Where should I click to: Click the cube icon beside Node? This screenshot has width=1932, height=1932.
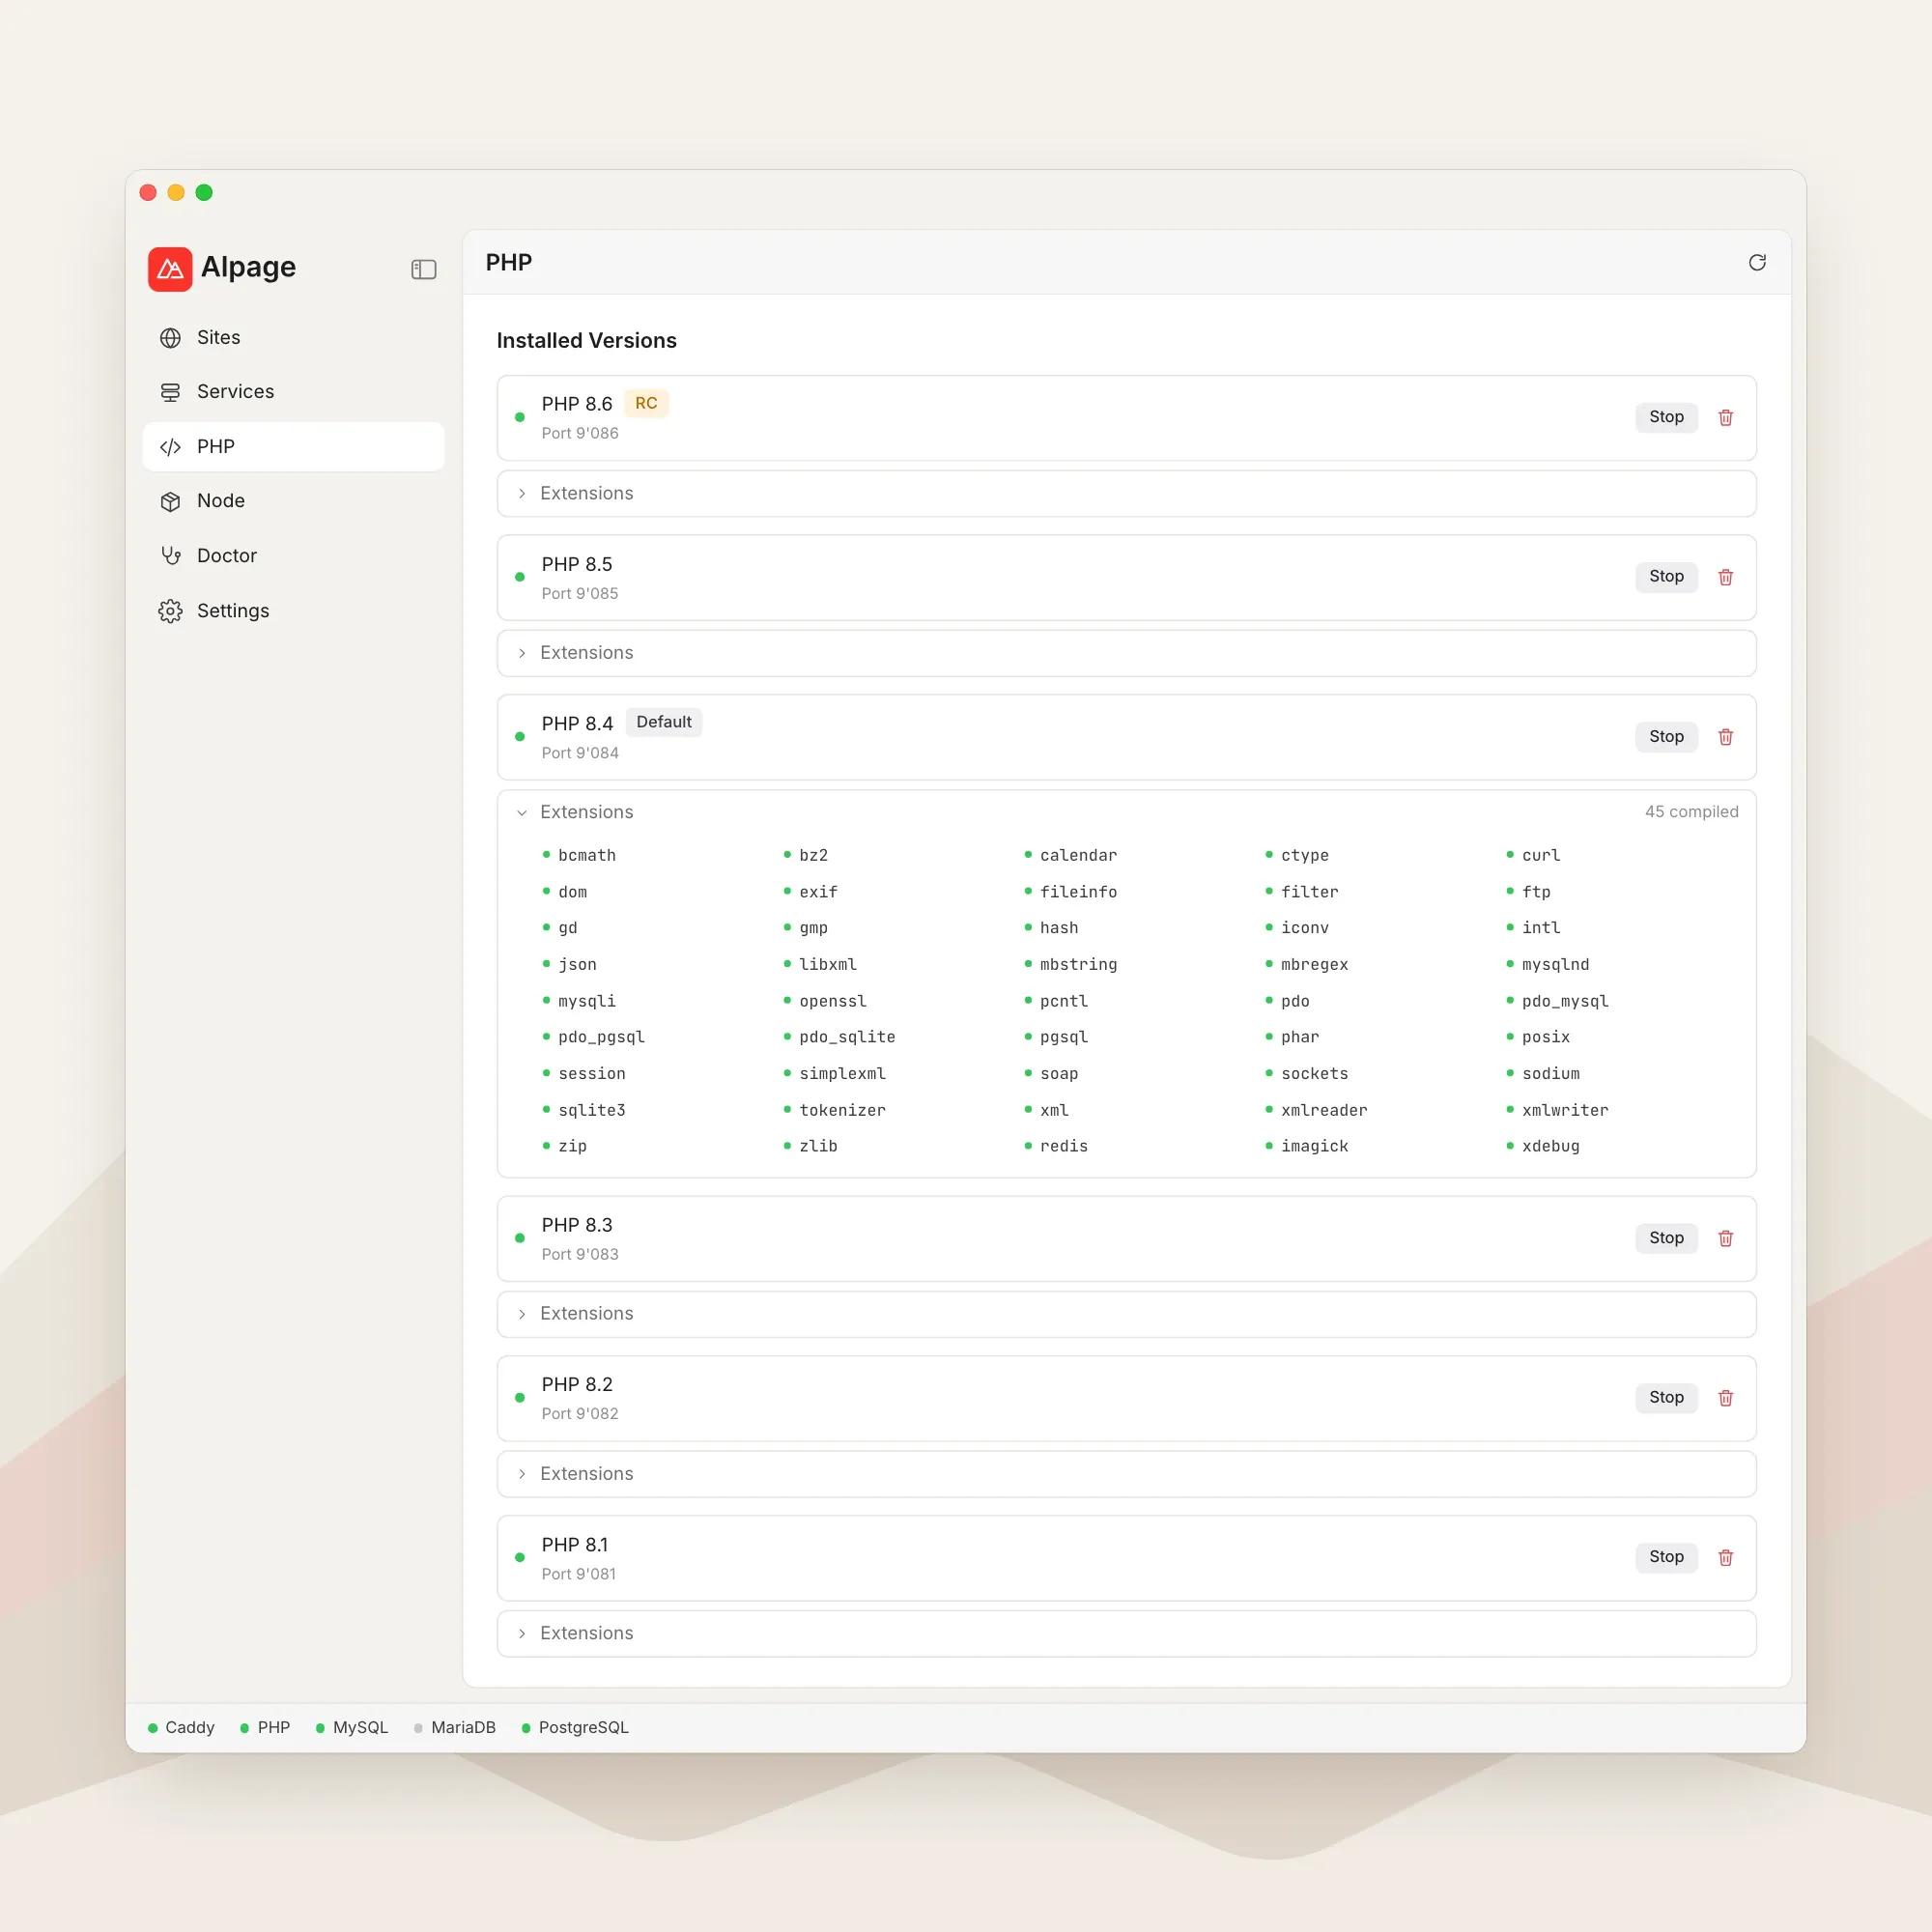[171, 501]
